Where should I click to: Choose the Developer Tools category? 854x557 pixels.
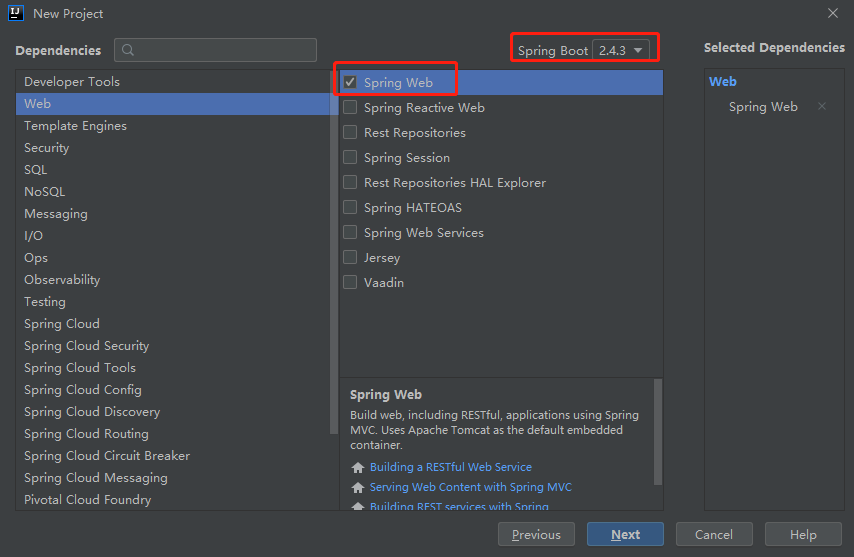pos(72,82)
